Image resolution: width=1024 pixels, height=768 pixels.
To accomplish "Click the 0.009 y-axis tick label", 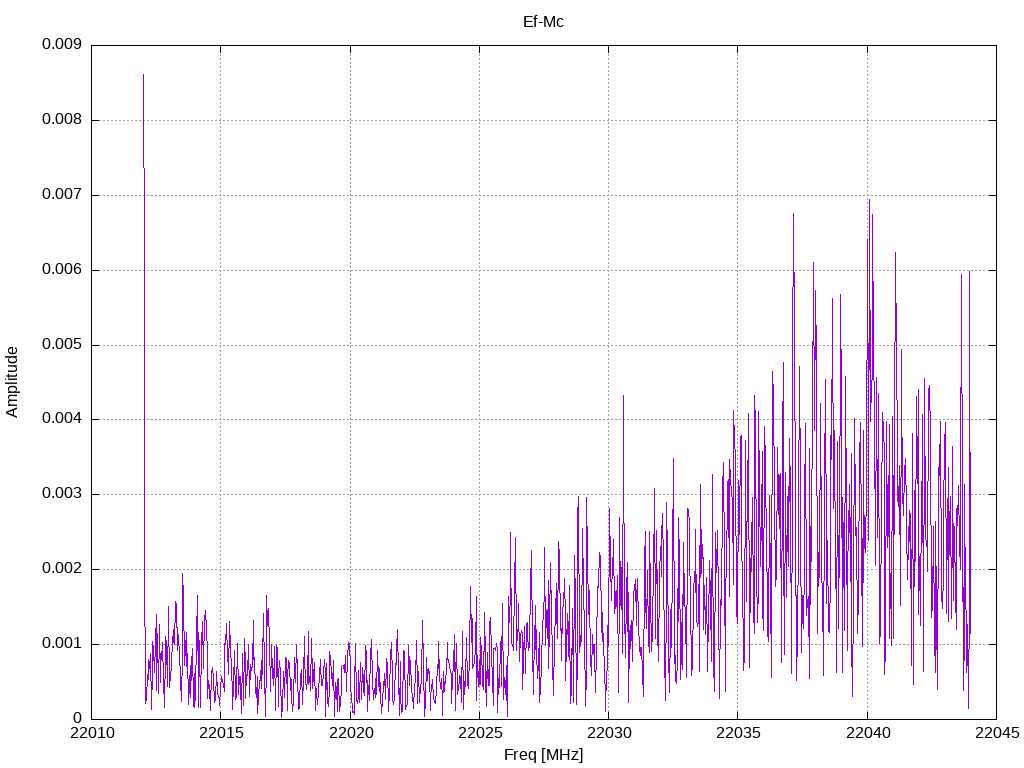I will (61, 45).
